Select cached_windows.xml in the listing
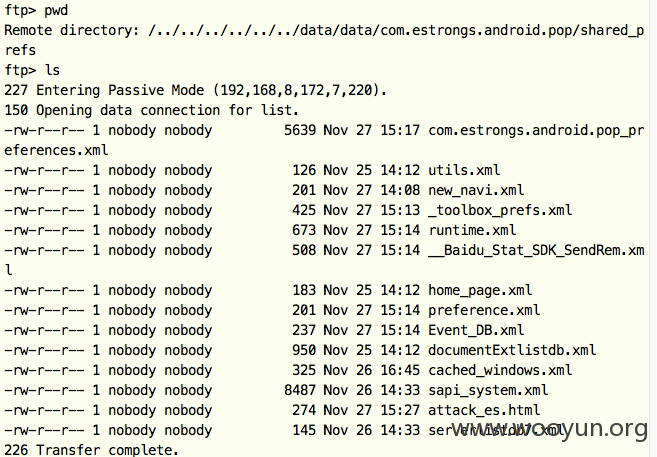Image resolution: width=657 pixels, height=457 pixels. coord(500,370)
